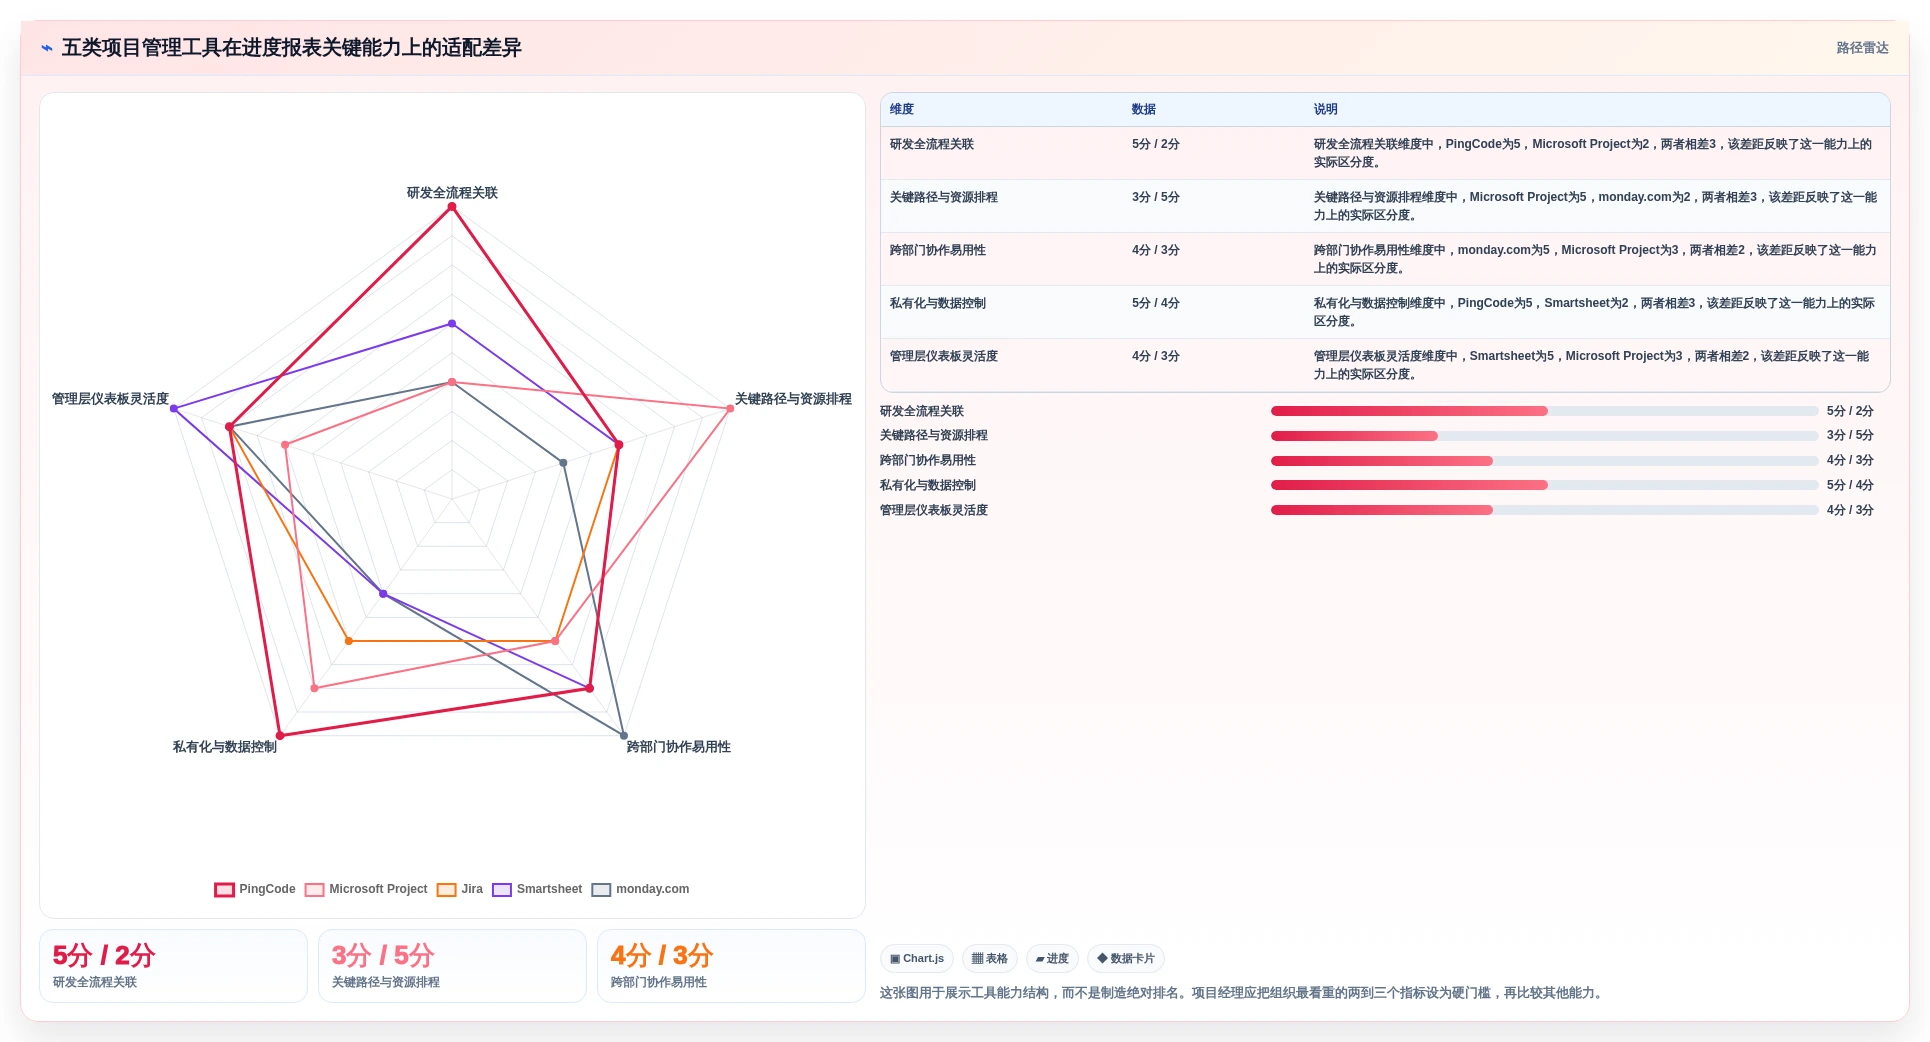Click the 数据 table column header
The image size is (1930, 1042).
pos(1144,109)
